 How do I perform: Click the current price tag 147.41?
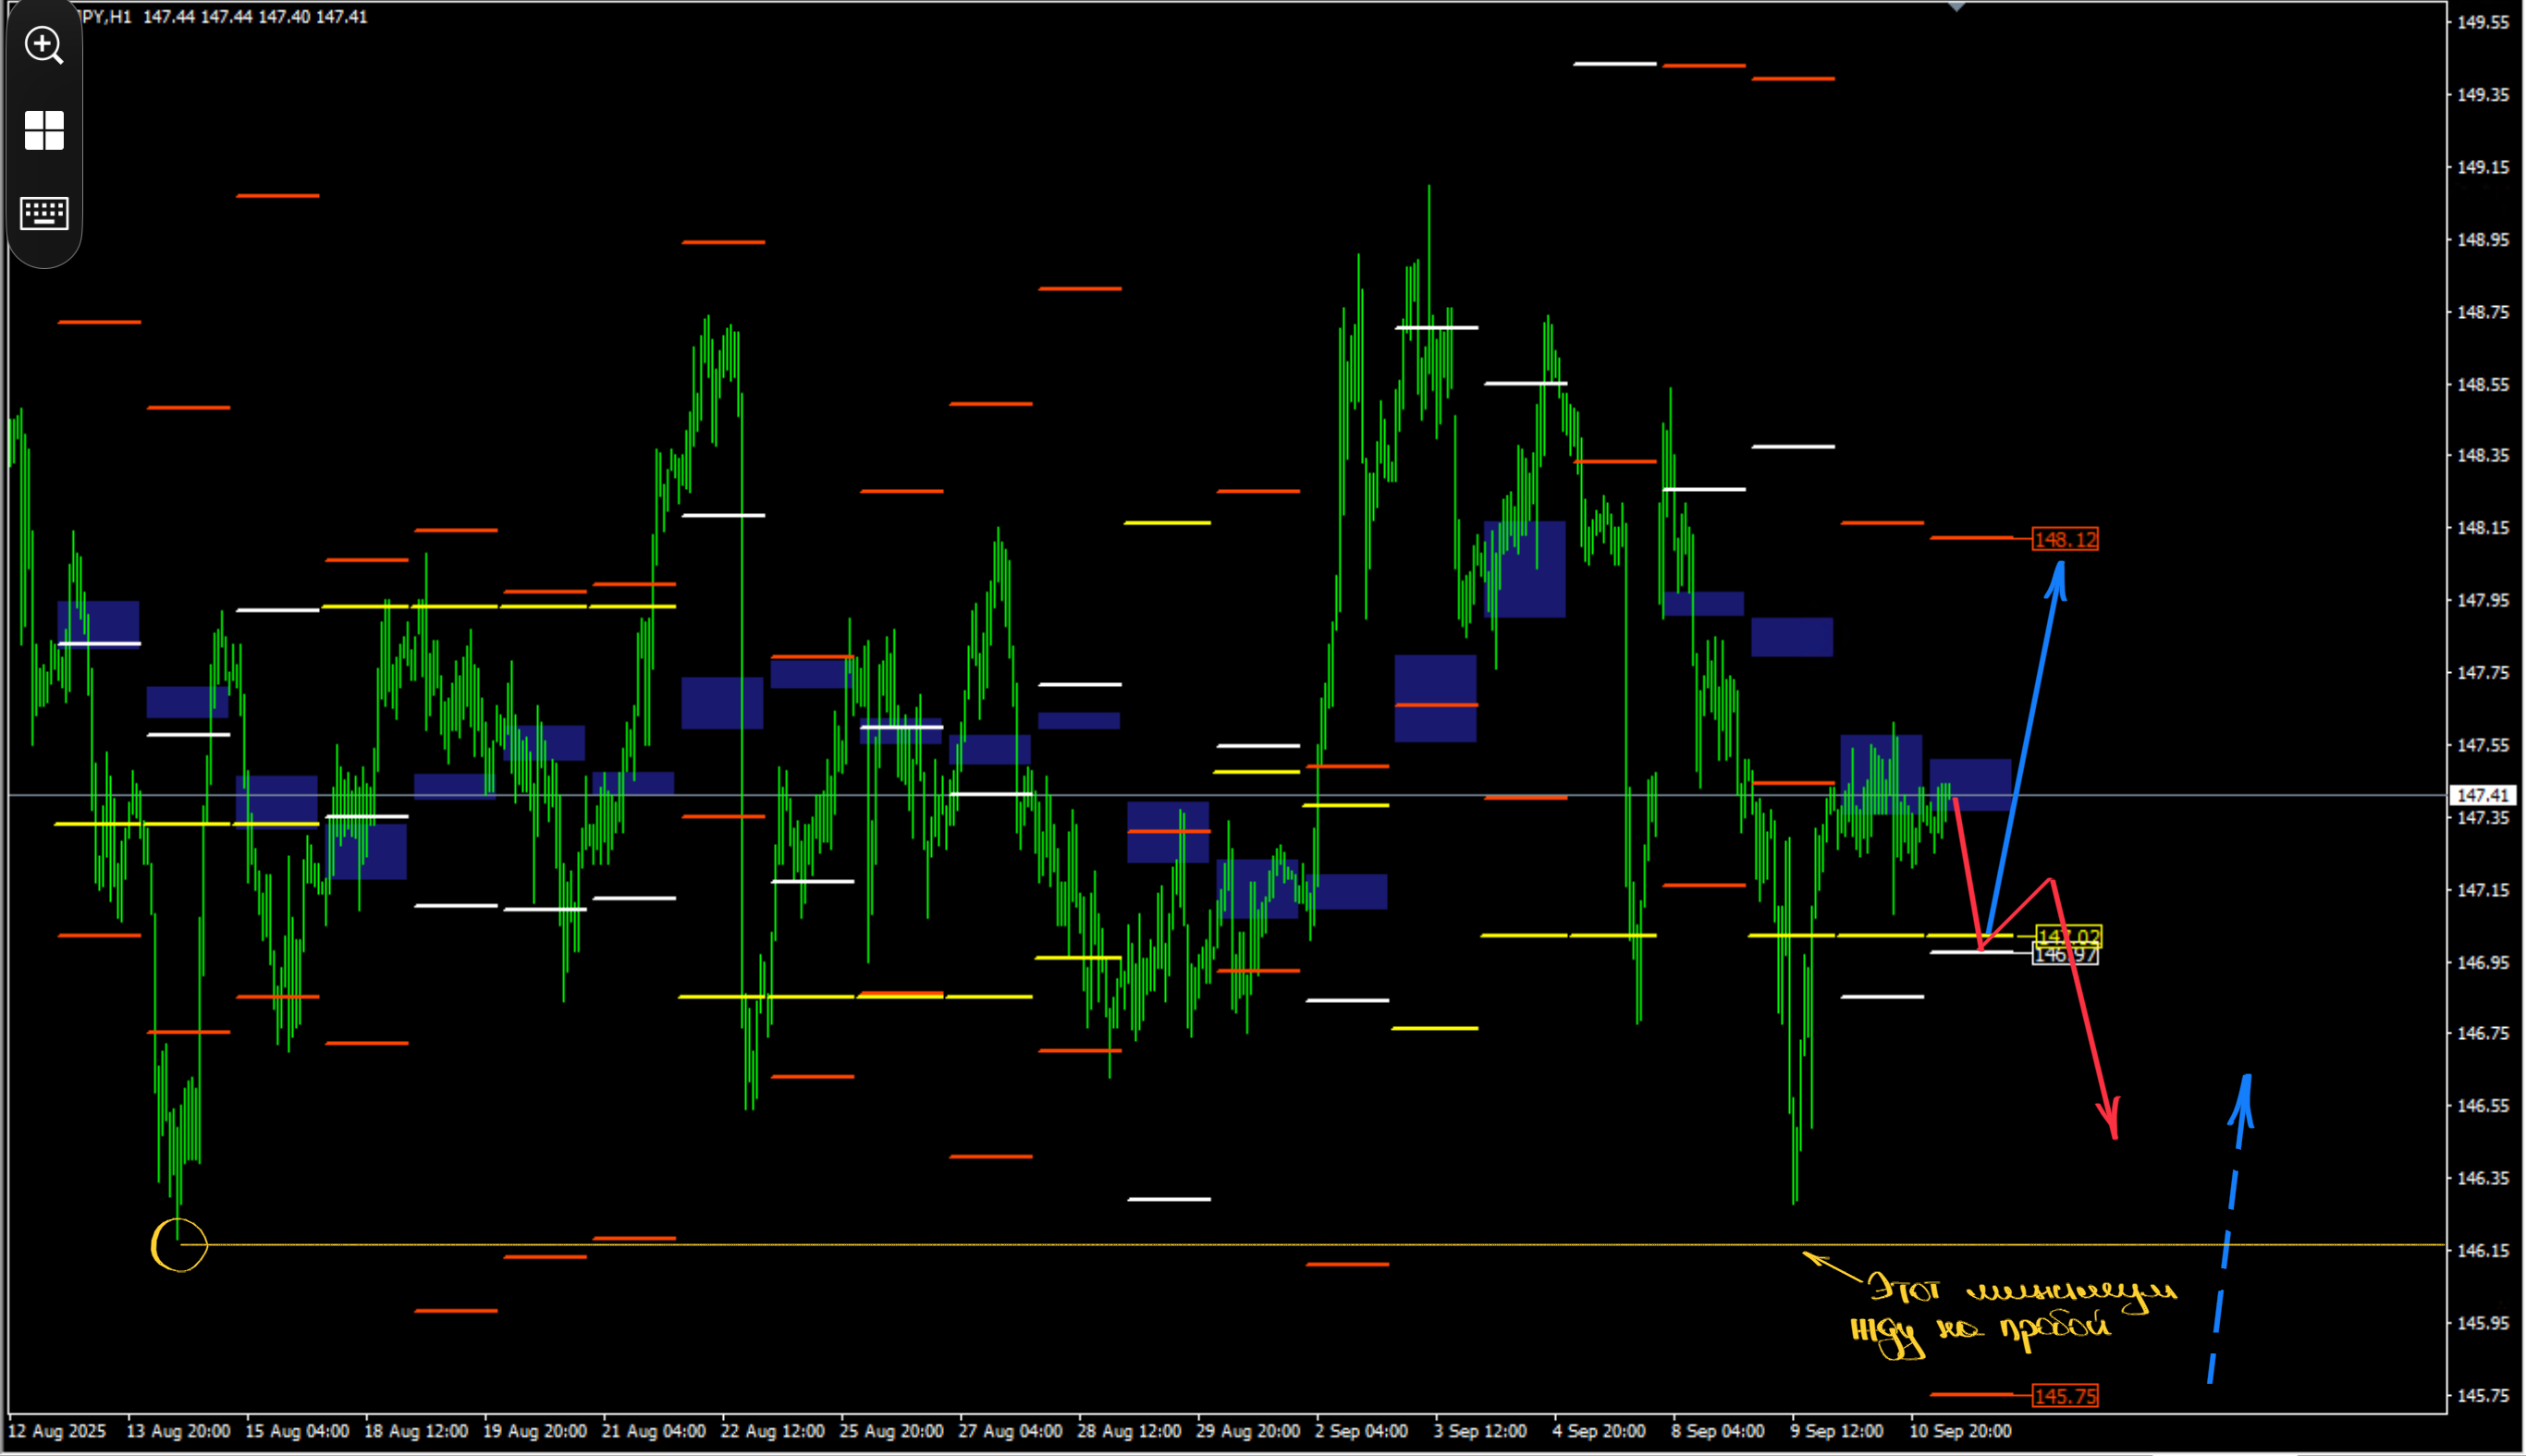pyautogui.click(x=2483, y=795)
